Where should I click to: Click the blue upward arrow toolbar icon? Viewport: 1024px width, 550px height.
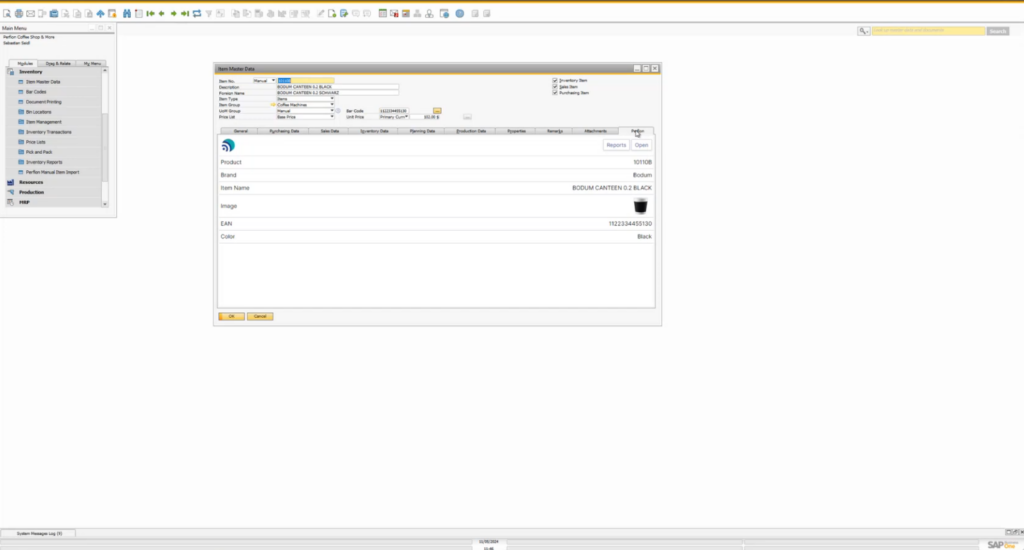(x=101, y=13)
